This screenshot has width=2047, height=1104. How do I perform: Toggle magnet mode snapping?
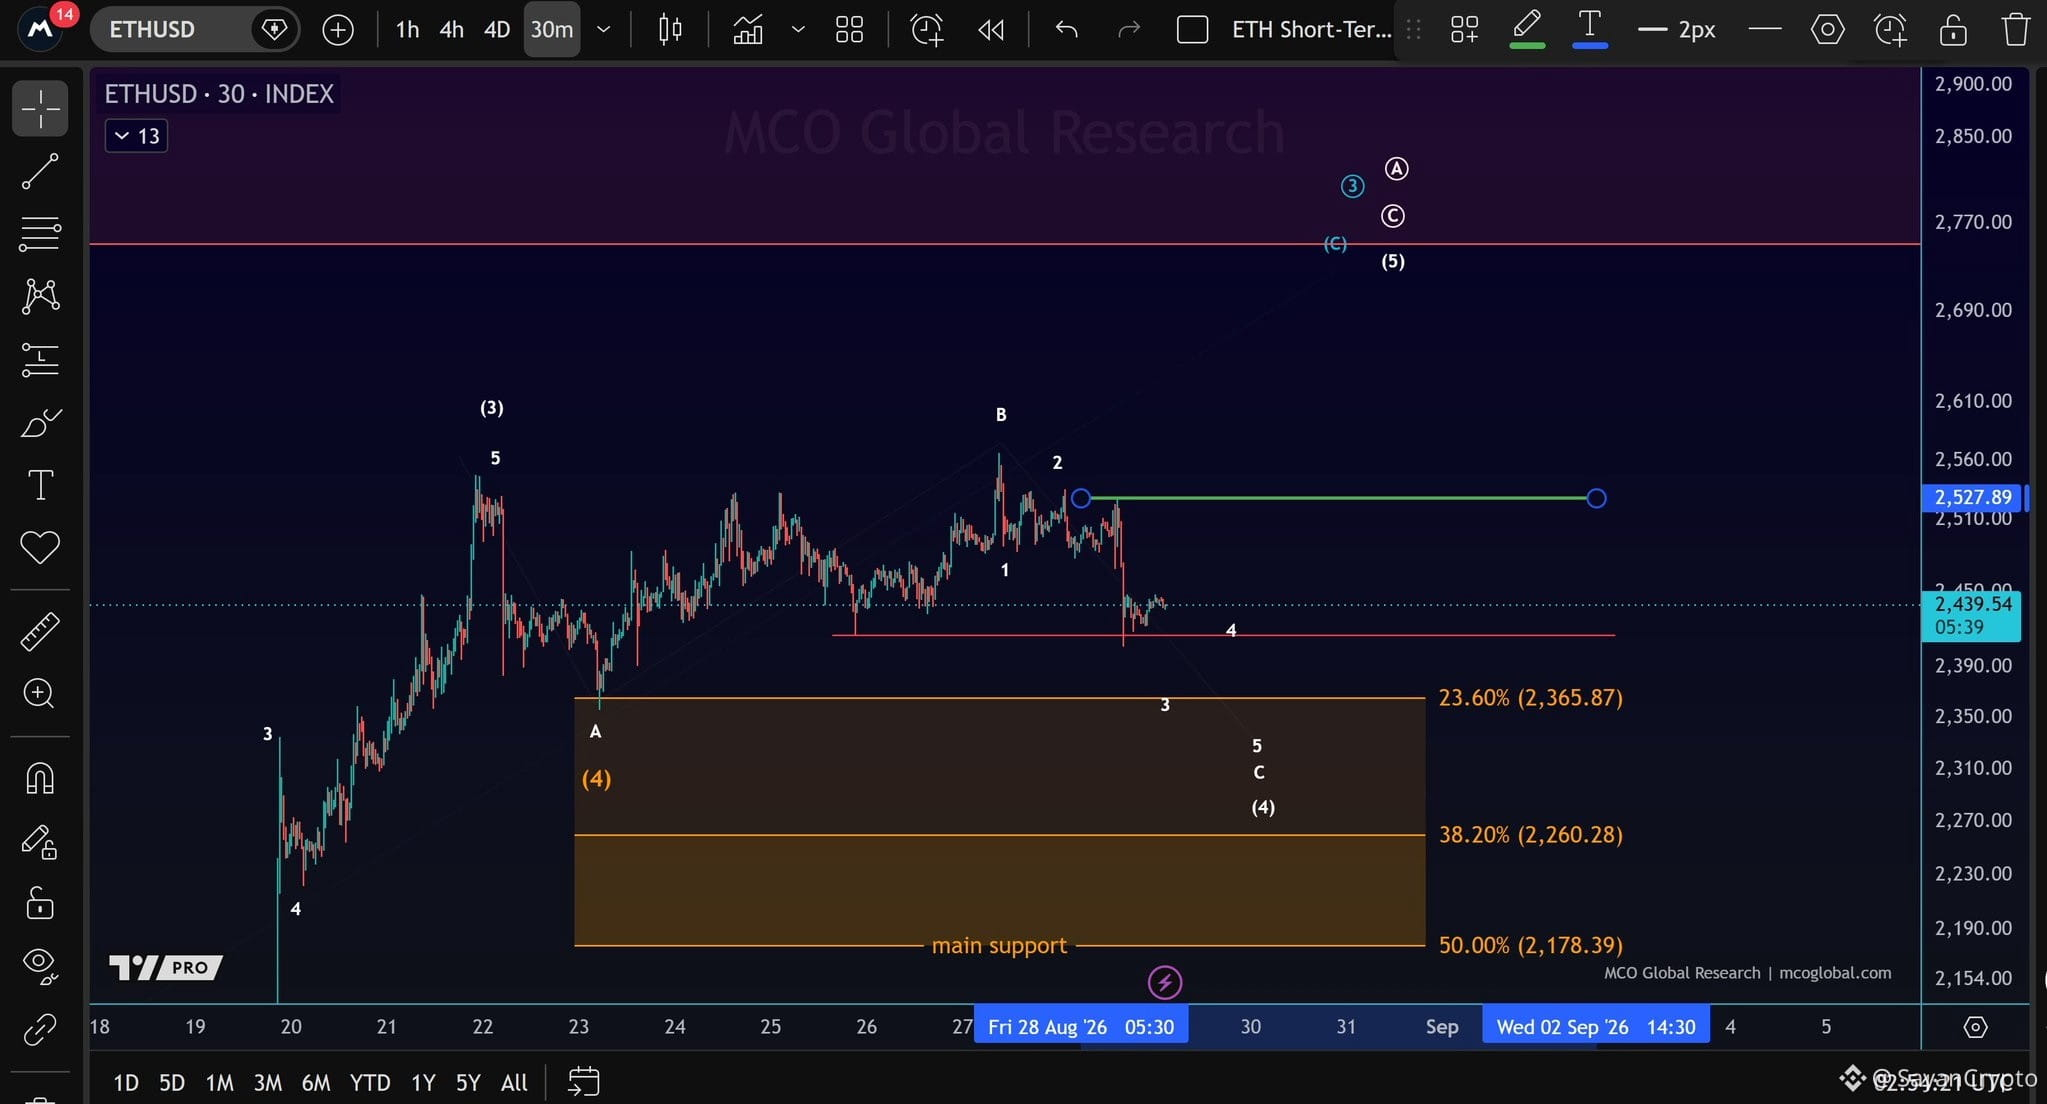40,778
